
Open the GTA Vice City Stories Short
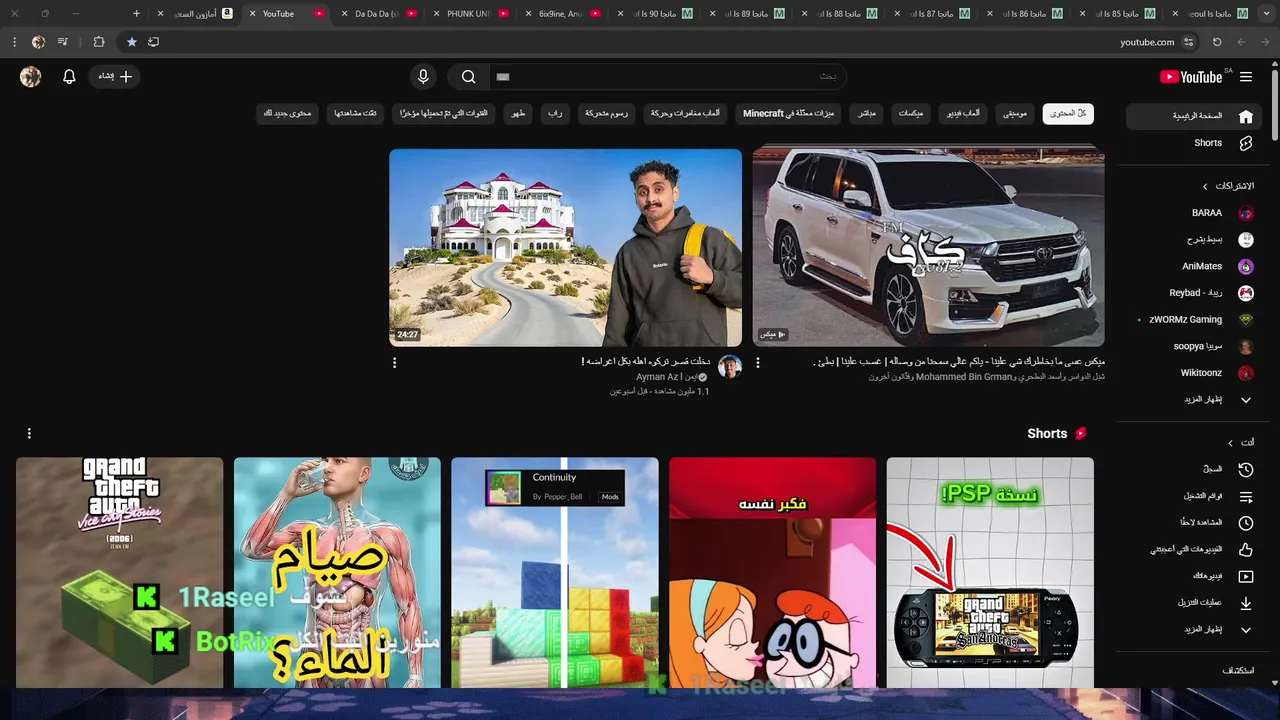pyautogui.click(x=119, y=573)
